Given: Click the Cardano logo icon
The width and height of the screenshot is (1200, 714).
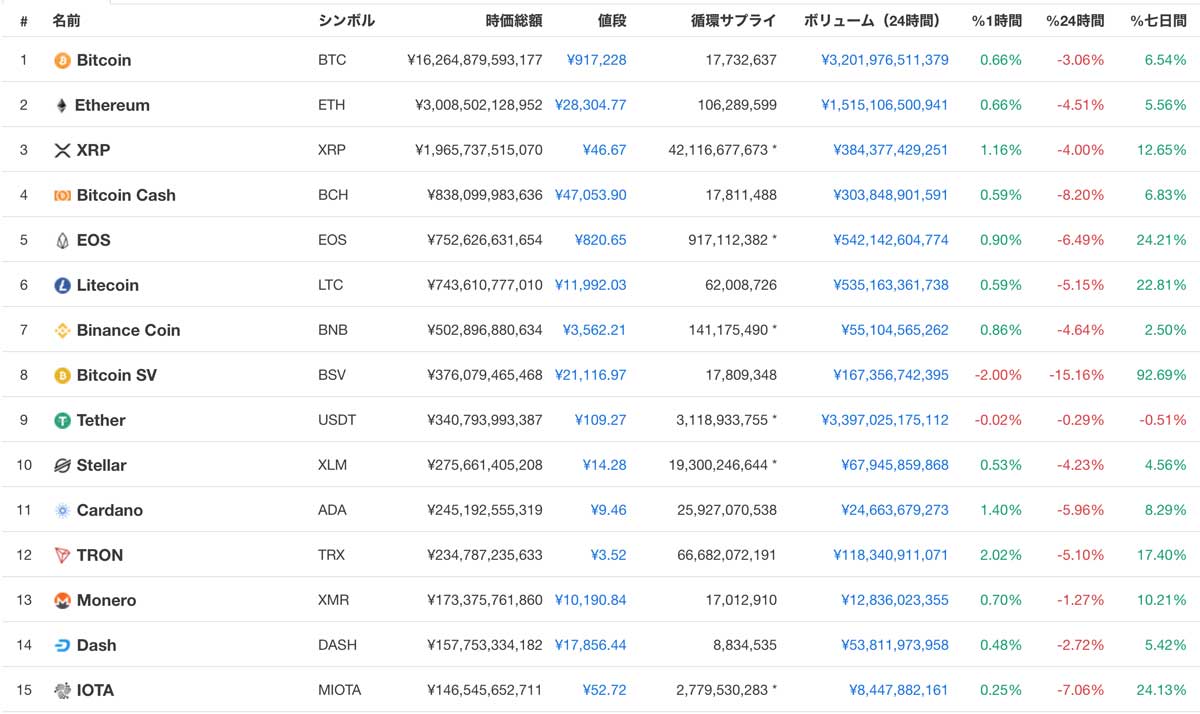Looking at the screenshot, I should point(62,510).
